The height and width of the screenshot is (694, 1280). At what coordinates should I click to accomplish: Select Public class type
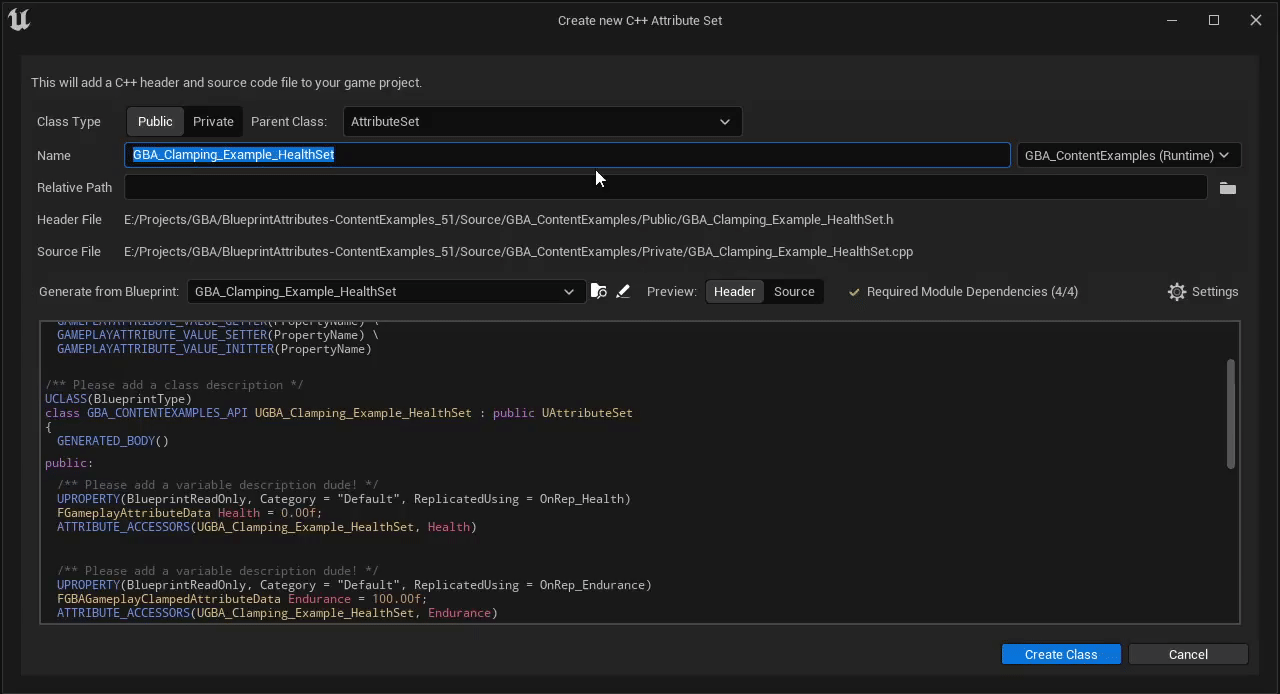pyautogui.click(x=155, y=121)
